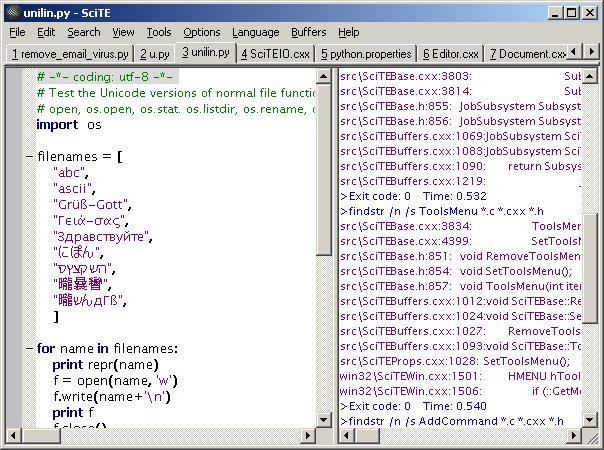Collapse the filenames list fold marker

[x=29, y=156]
